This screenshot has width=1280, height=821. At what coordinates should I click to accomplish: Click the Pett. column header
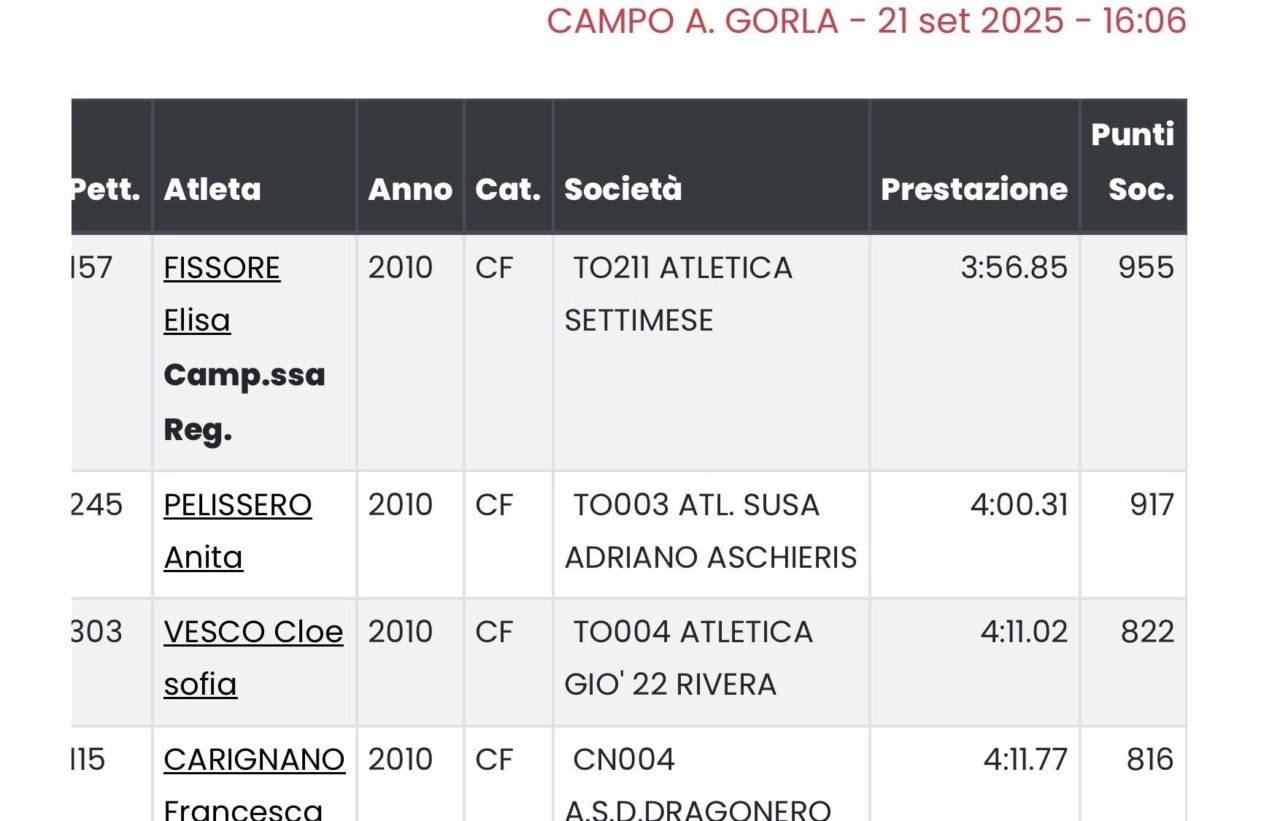[x=105, y=189]
